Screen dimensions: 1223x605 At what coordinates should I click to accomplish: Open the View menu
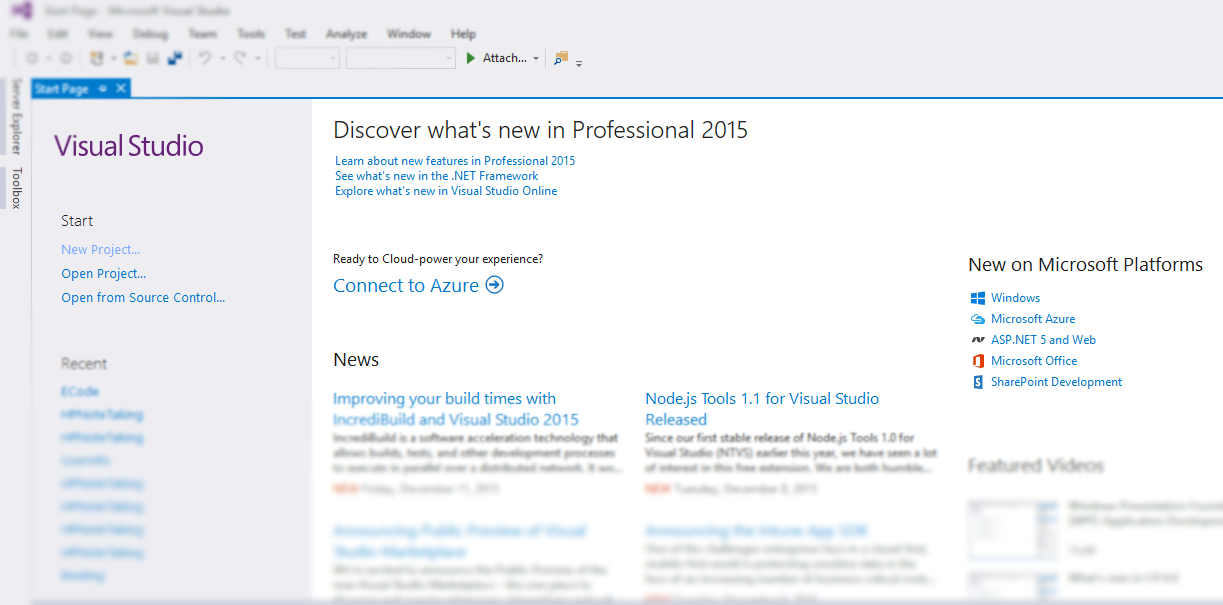coord(100,34)
